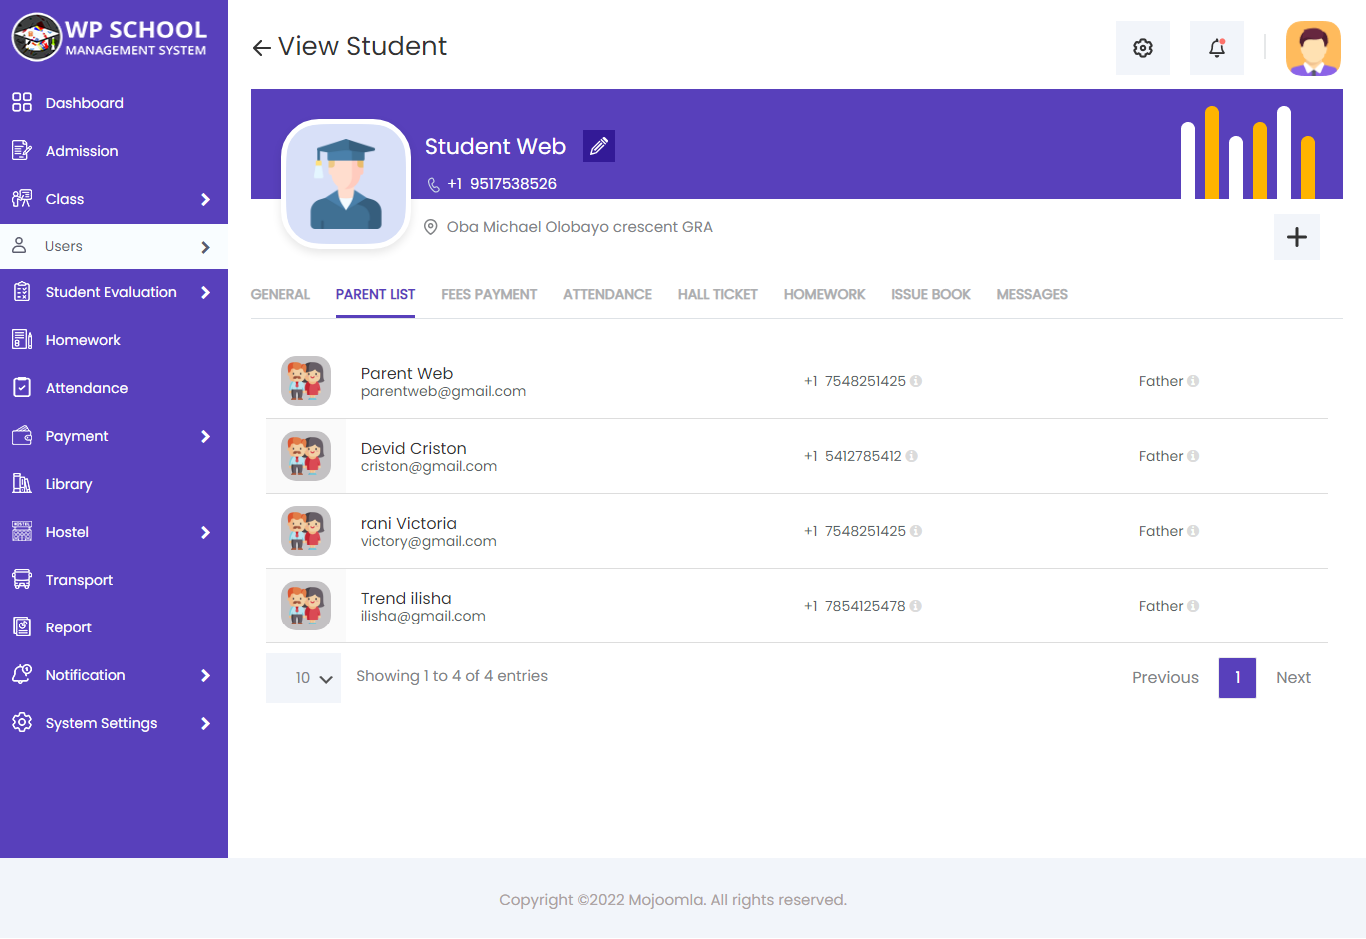
Task: Open notifications via the bell icon
Action: (1216, 47)
